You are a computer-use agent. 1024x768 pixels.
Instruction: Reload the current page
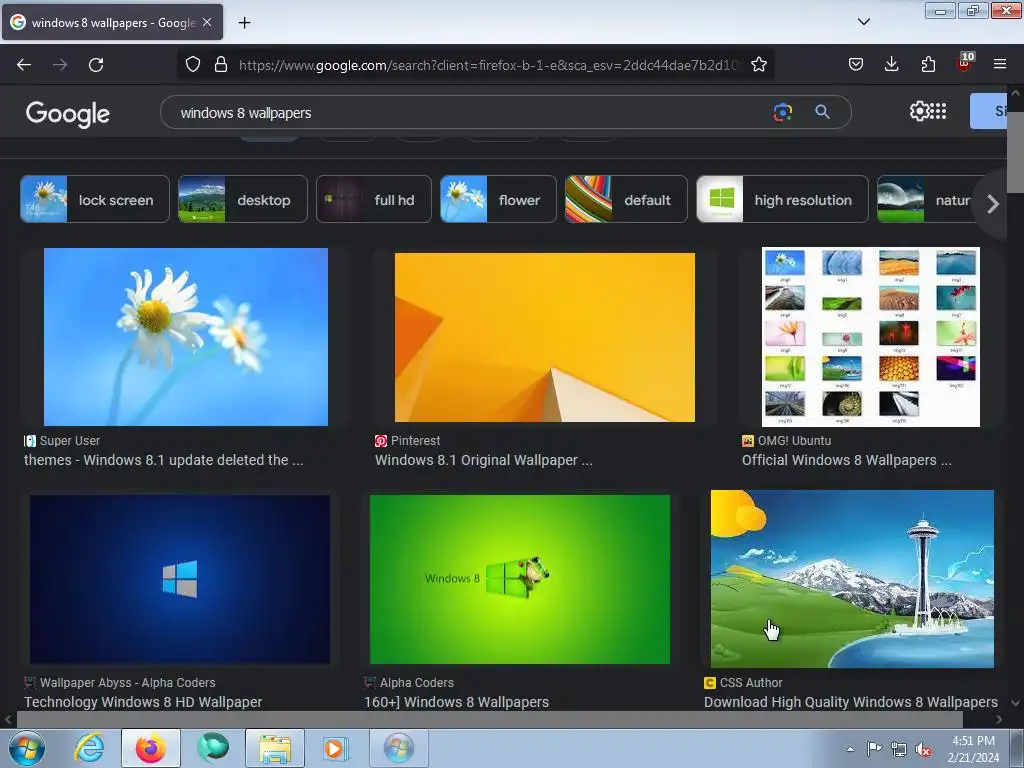tap(96, 65)
